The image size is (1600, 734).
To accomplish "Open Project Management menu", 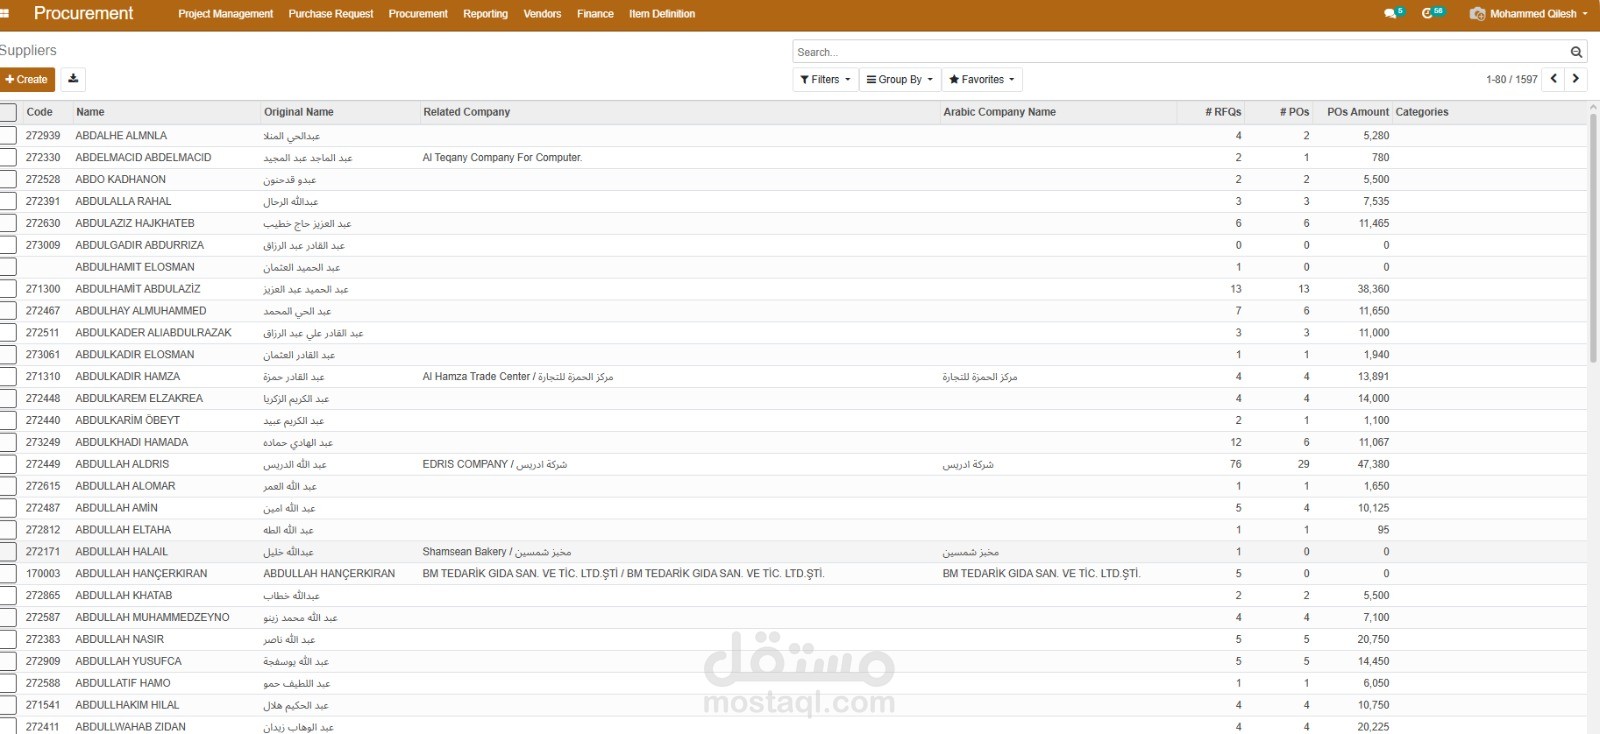I will tap(225, 14).
